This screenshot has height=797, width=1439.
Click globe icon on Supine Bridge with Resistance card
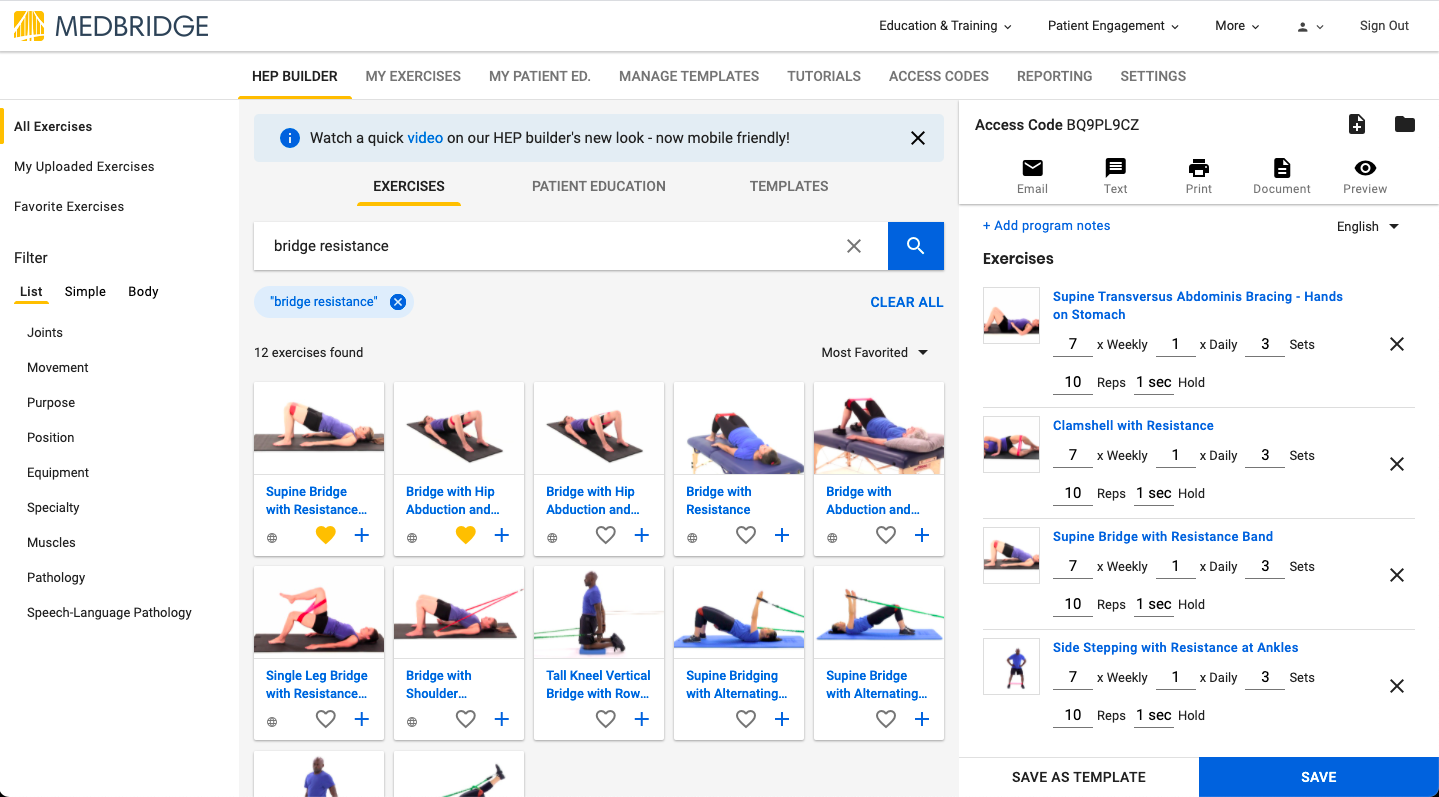272,538
